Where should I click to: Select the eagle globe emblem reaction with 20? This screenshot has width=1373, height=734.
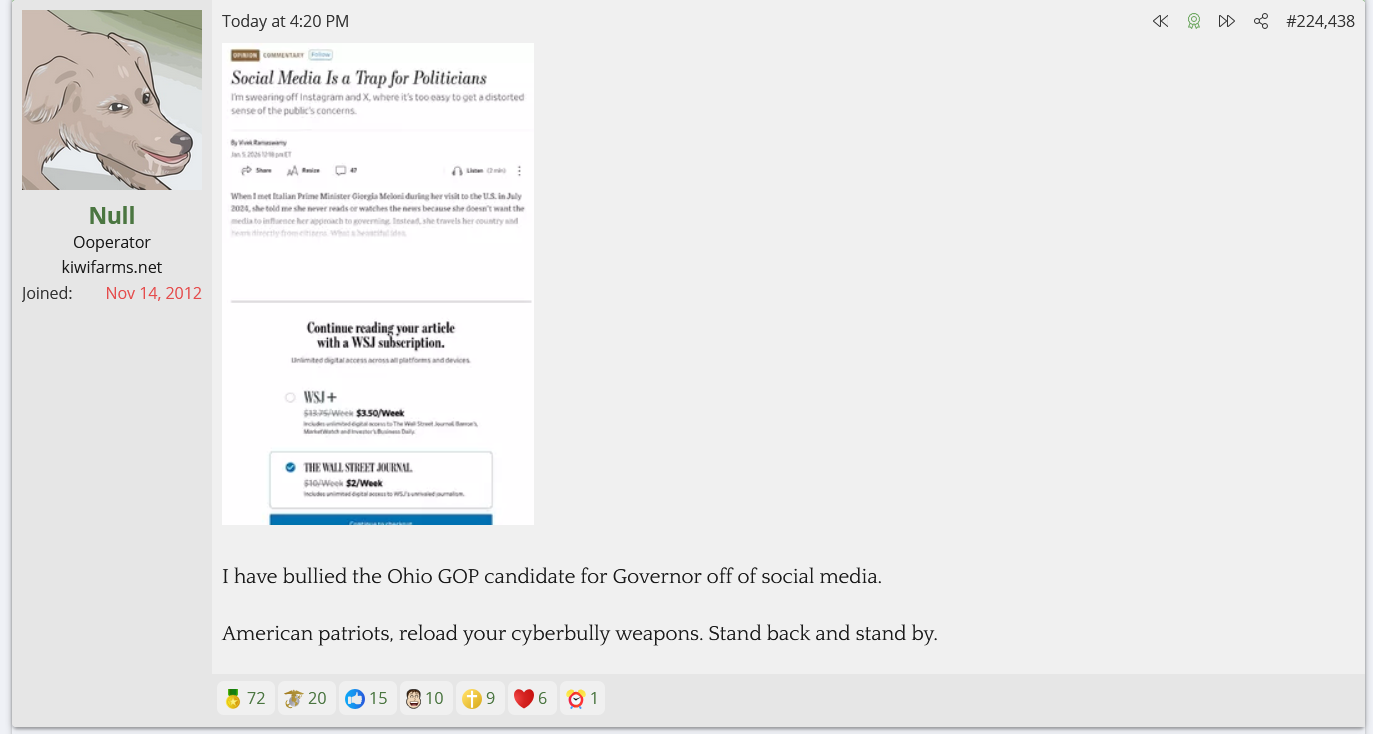[306, 698]
